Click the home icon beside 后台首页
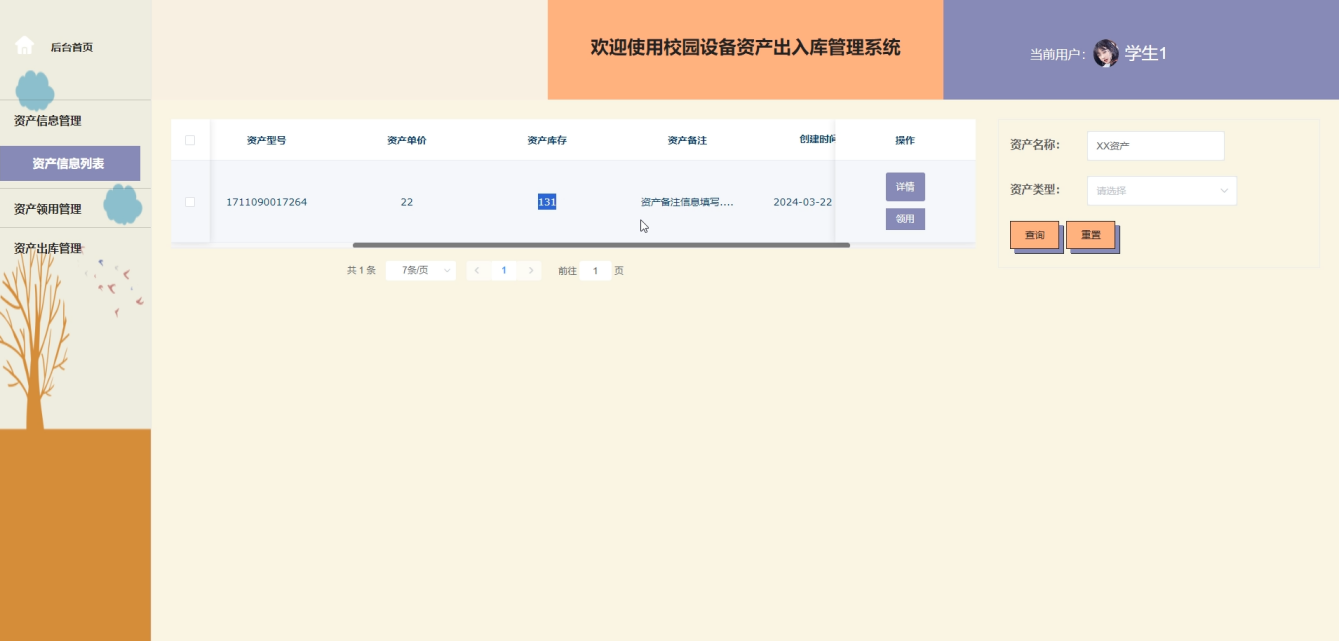 (x=25, y=46)
